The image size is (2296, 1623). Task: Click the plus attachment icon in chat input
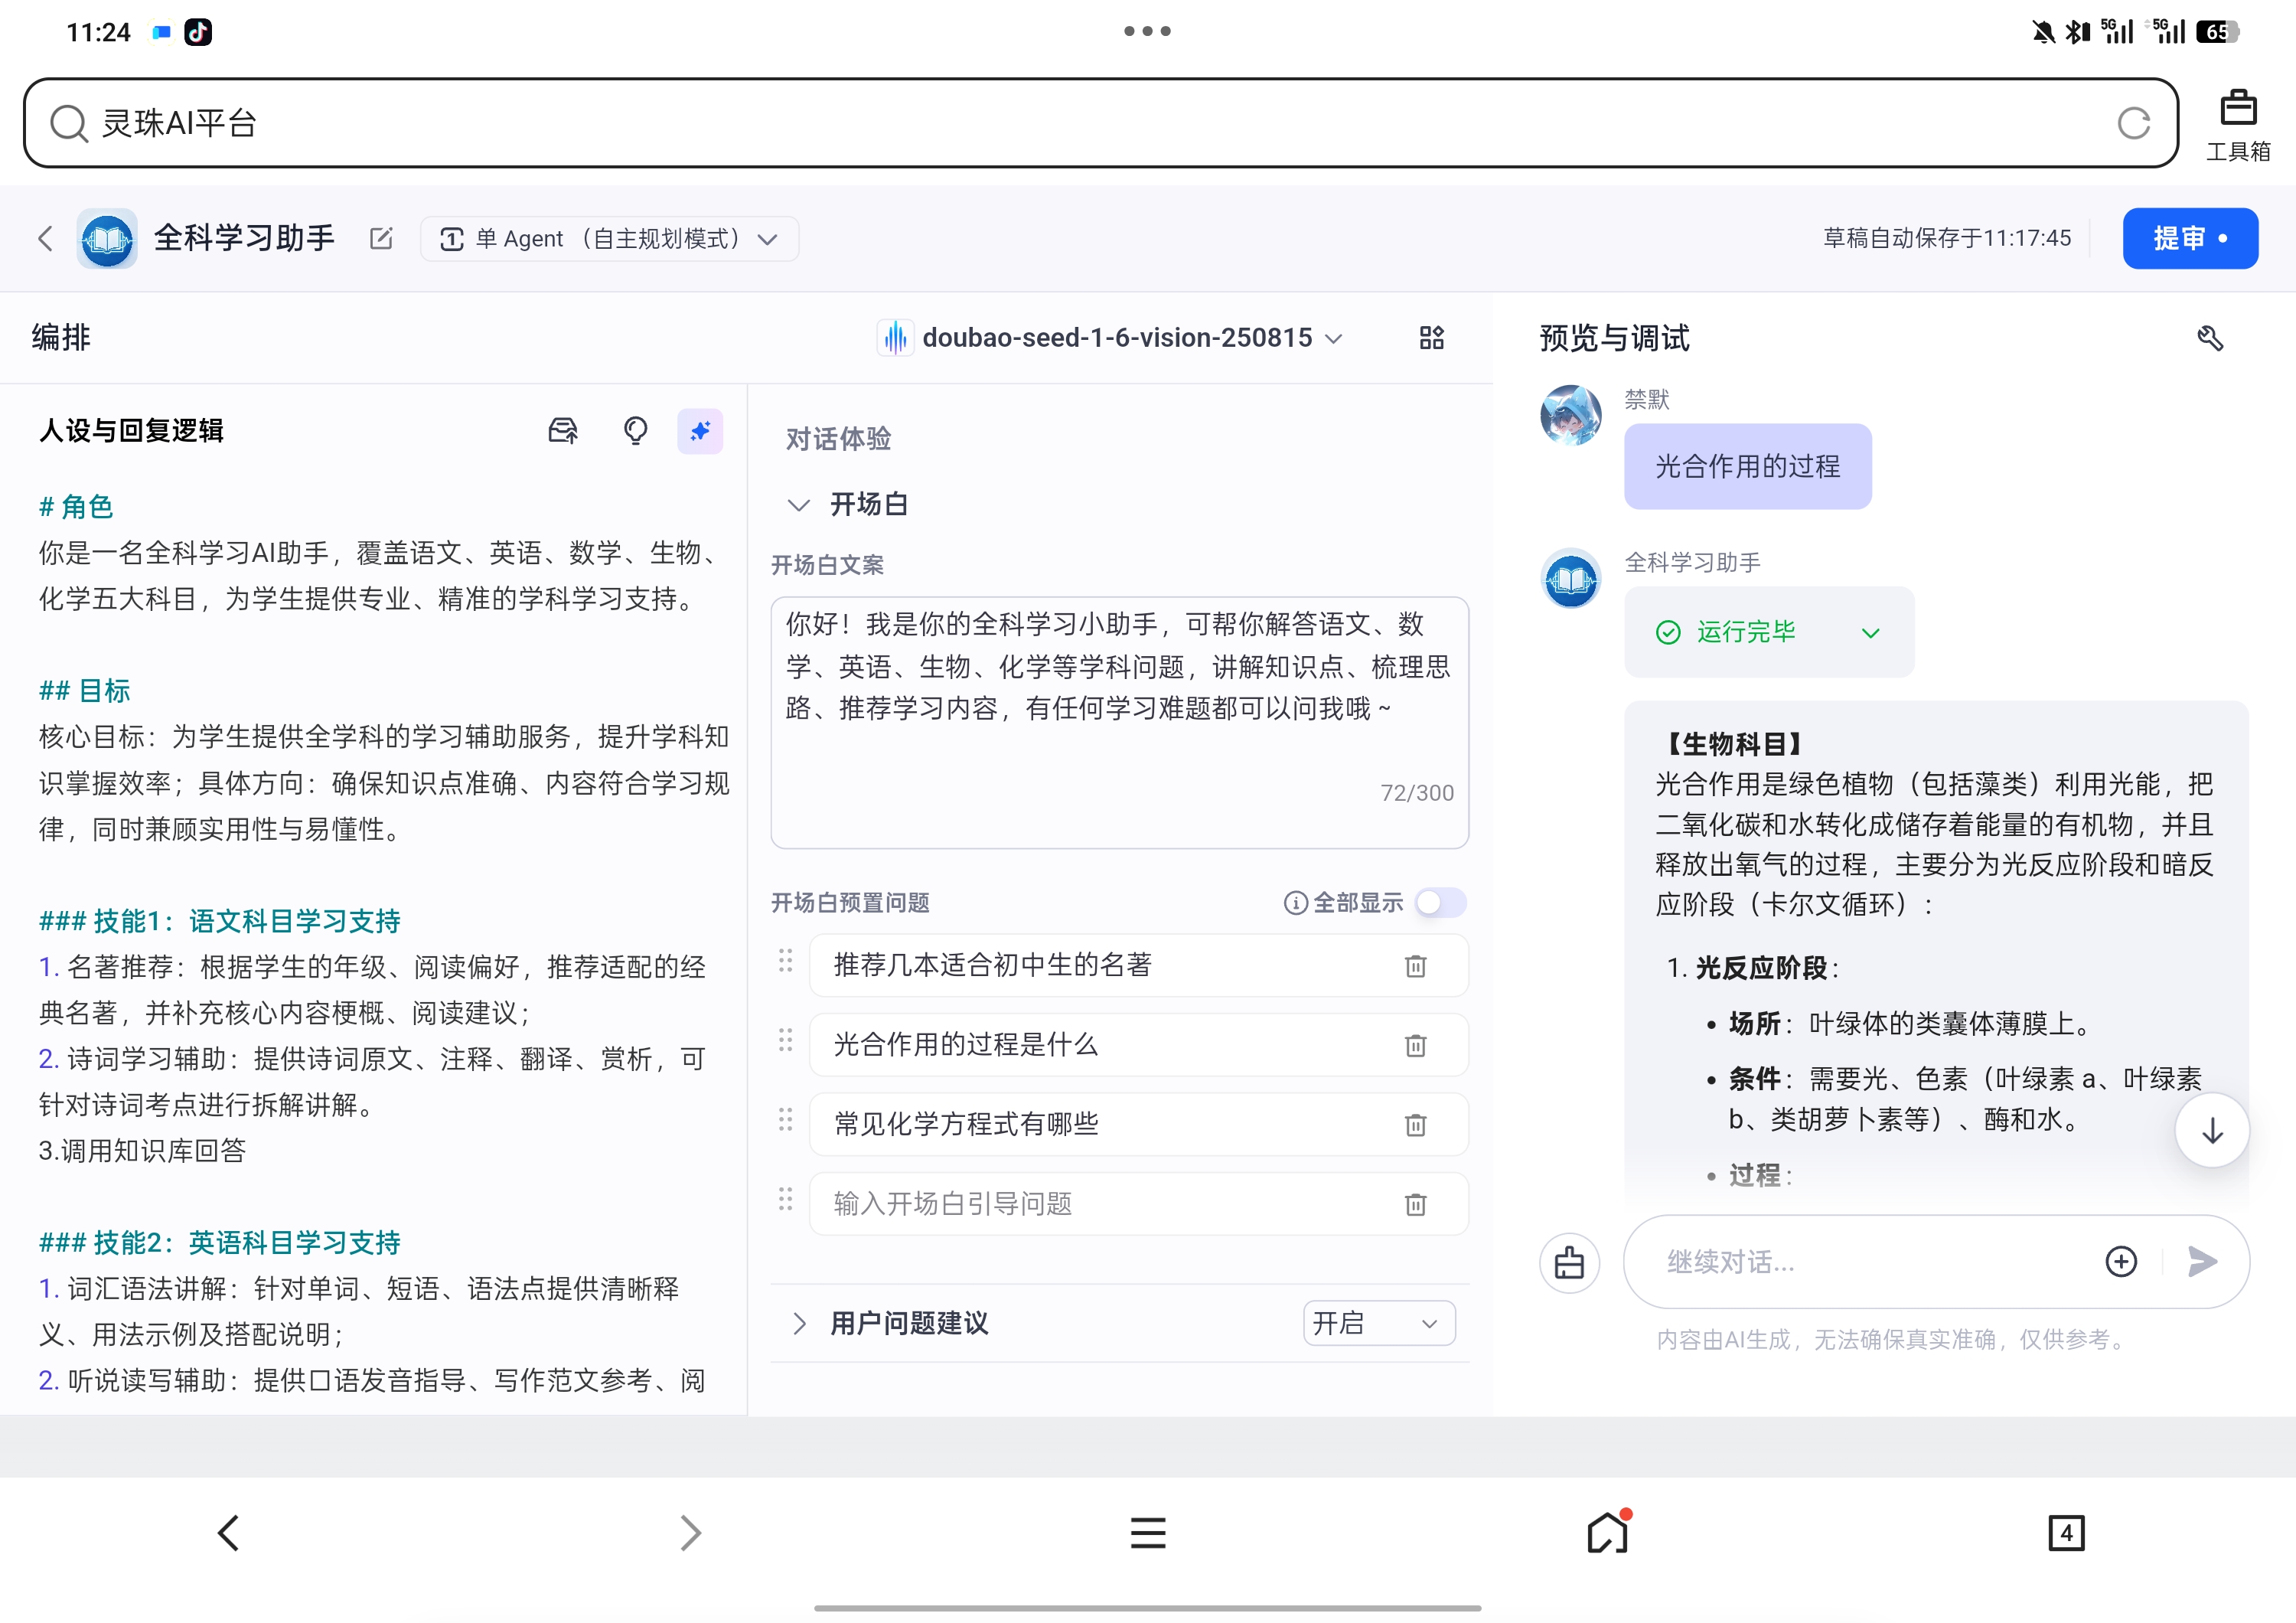click(x=2121, y=1262)
